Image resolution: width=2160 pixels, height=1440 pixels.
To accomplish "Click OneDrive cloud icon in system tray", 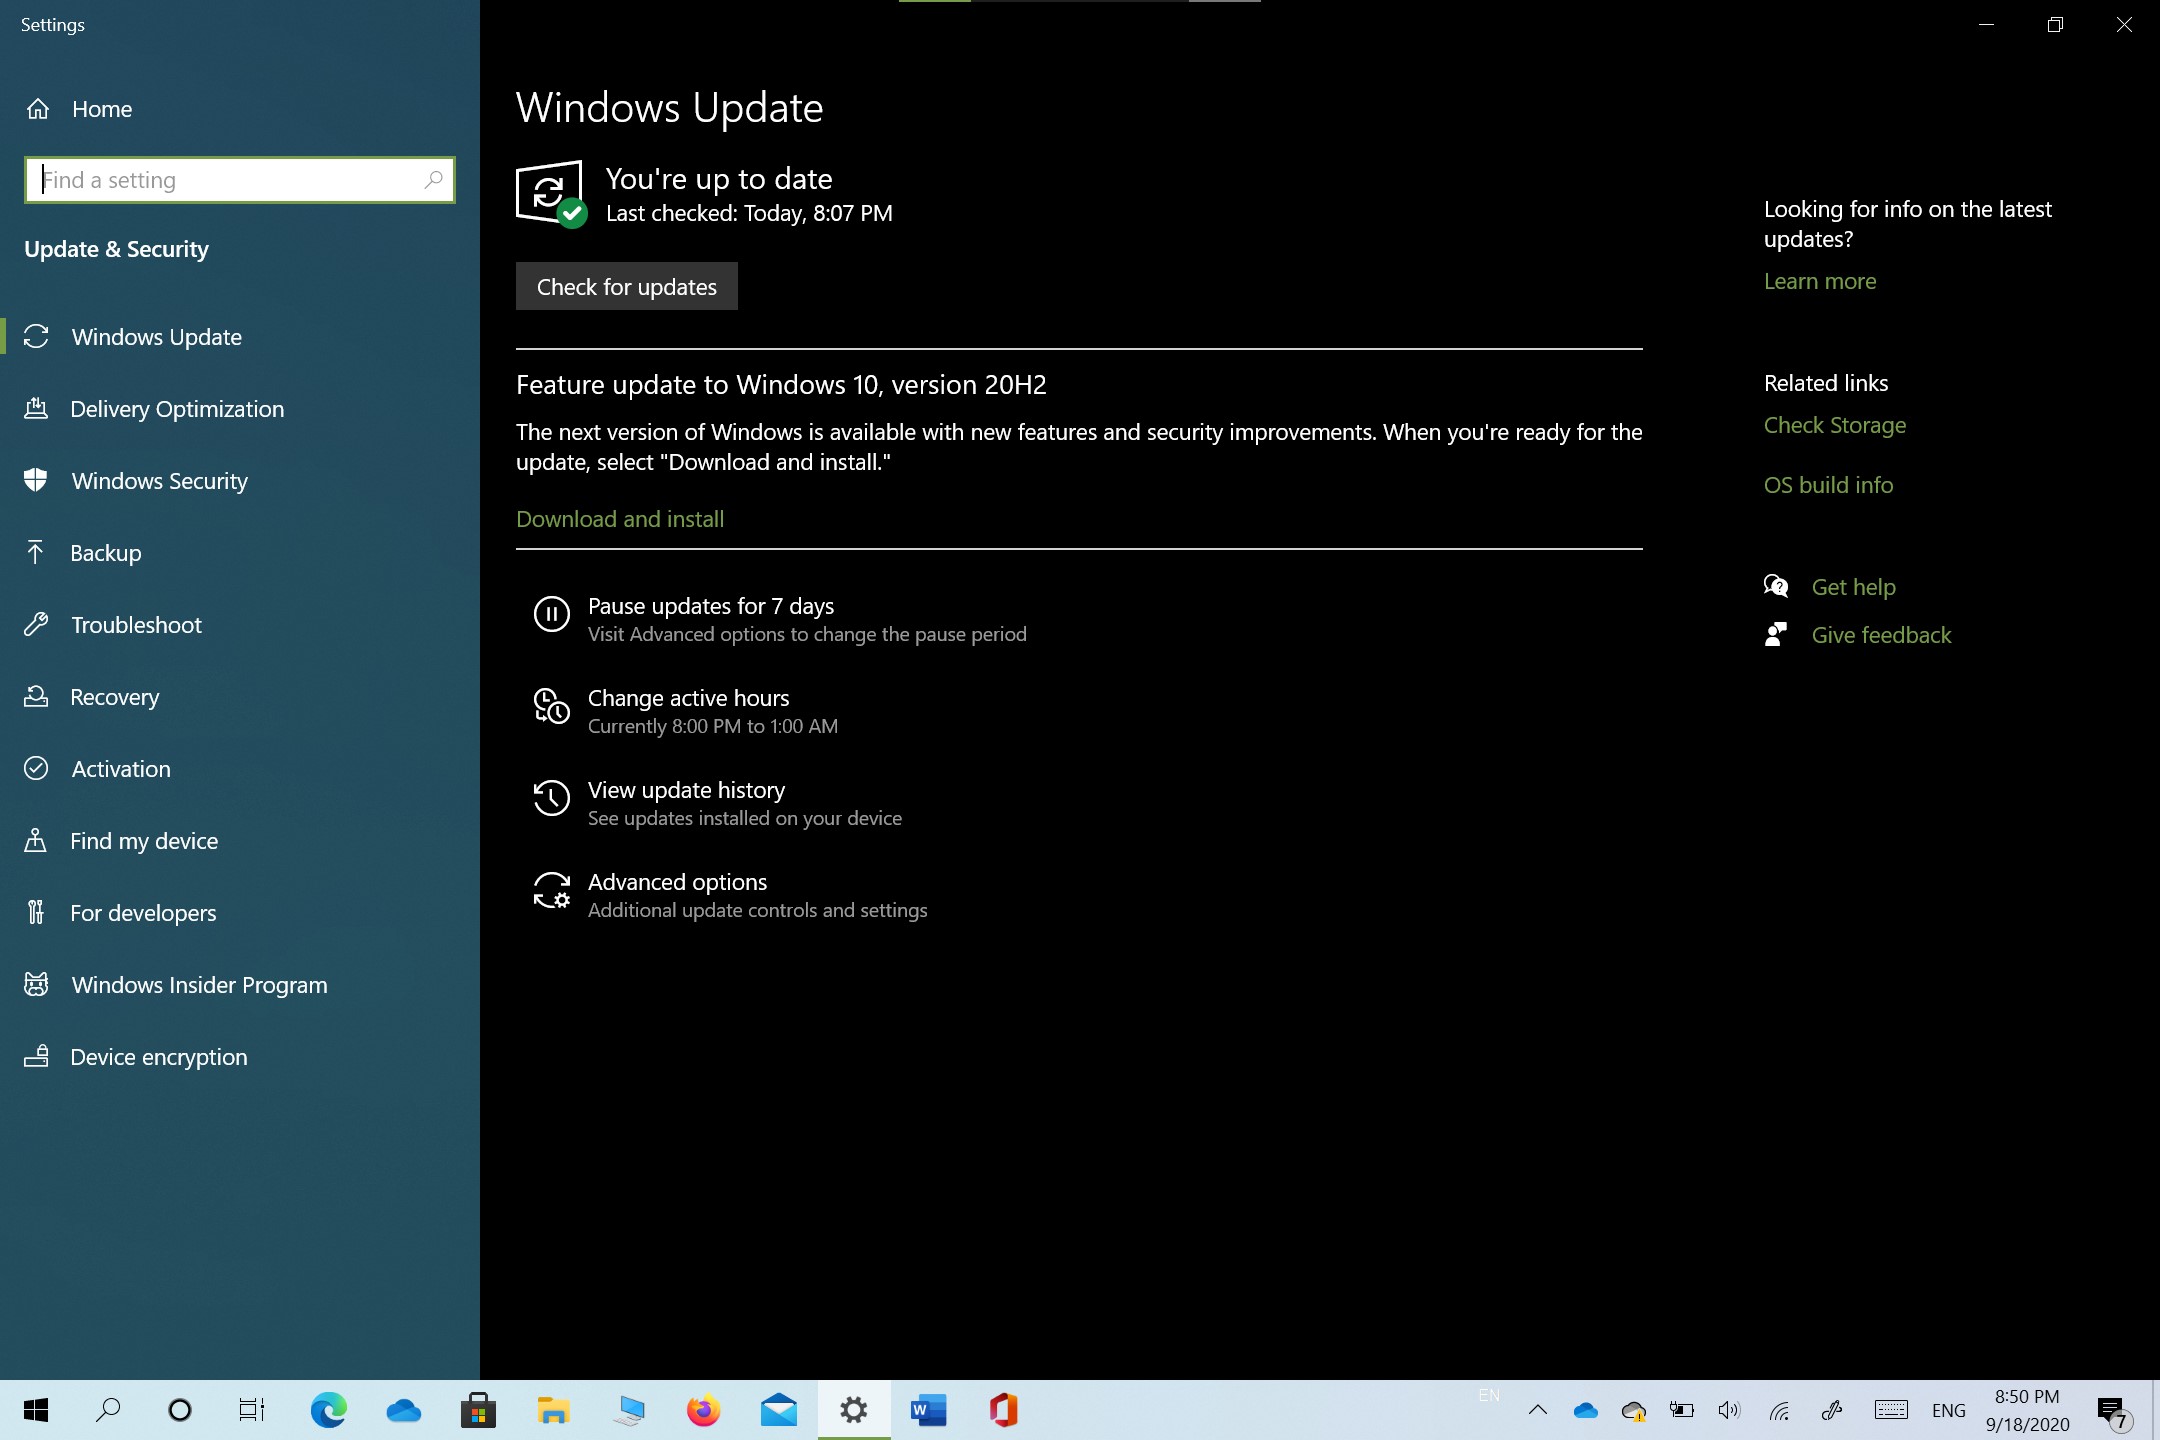I will (1585, 1410).
